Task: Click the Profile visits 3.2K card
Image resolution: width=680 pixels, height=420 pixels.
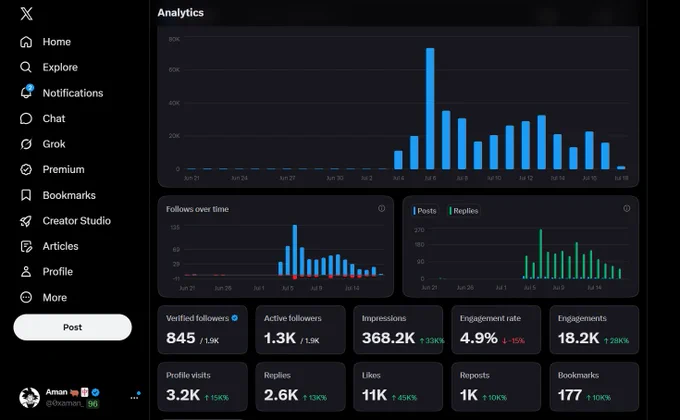Action: (x=203, y=387)
